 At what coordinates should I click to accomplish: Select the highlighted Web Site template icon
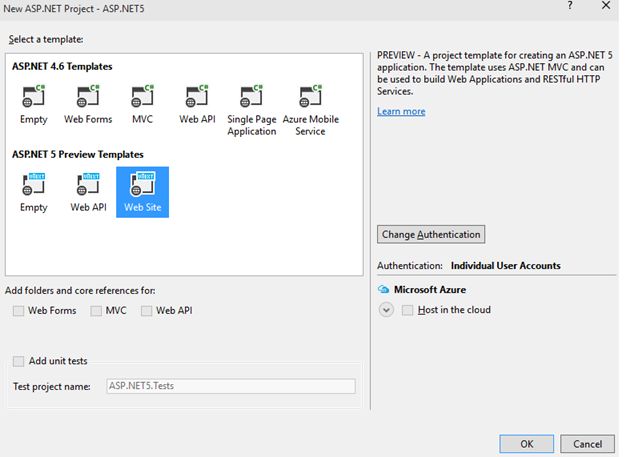pos(143,184)
